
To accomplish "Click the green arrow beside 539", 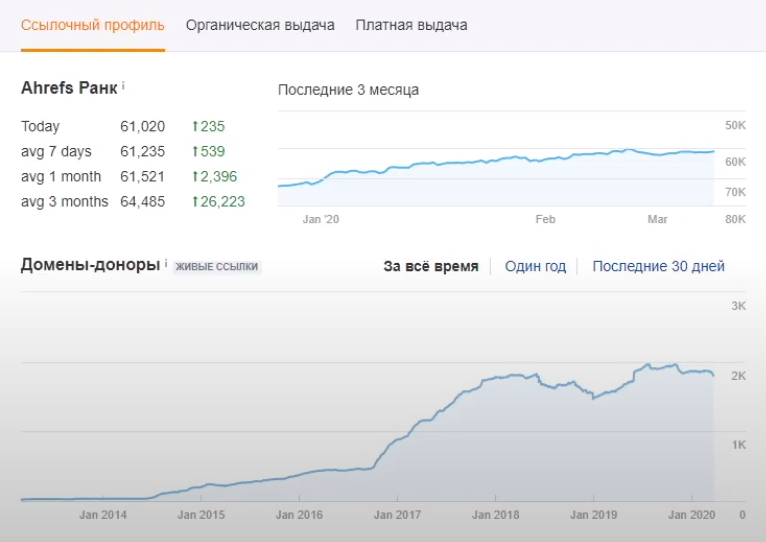I will pos(195,152).
